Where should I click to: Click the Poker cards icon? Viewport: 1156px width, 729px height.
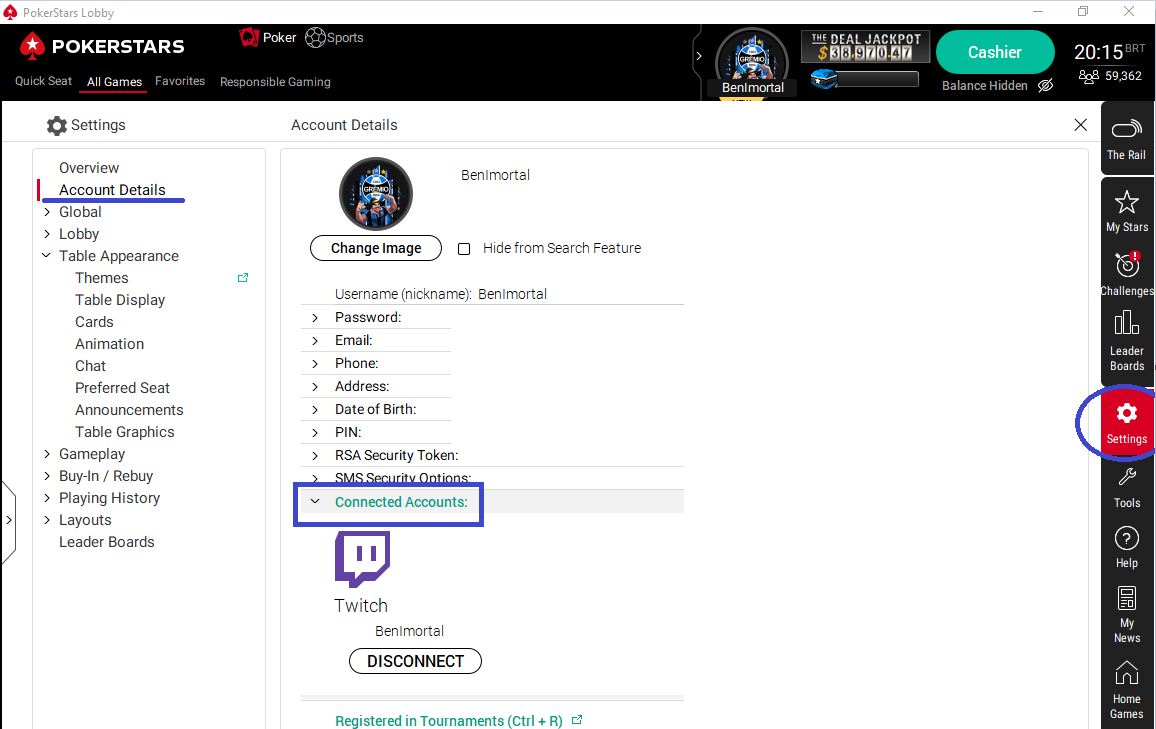click(249, 36)
